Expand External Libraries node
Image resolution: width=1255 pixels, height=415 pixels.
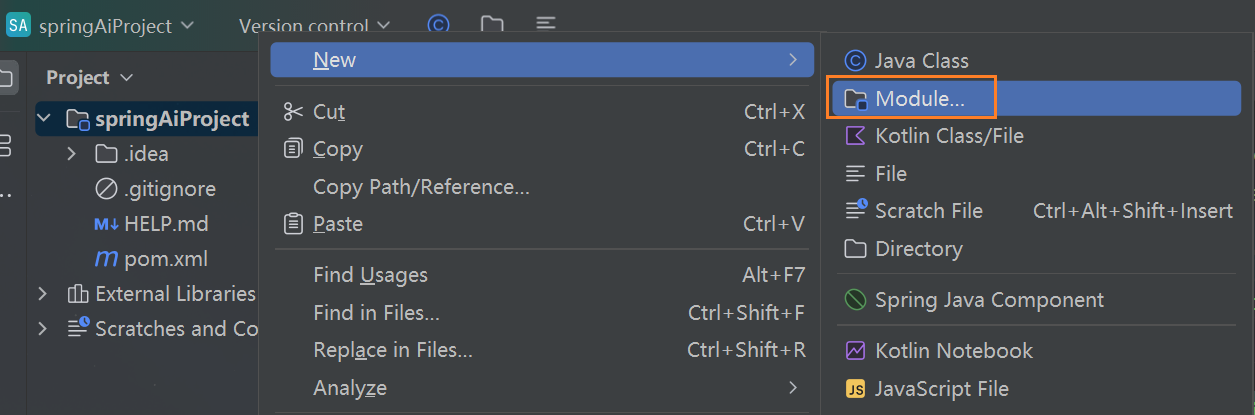(43, 294)
